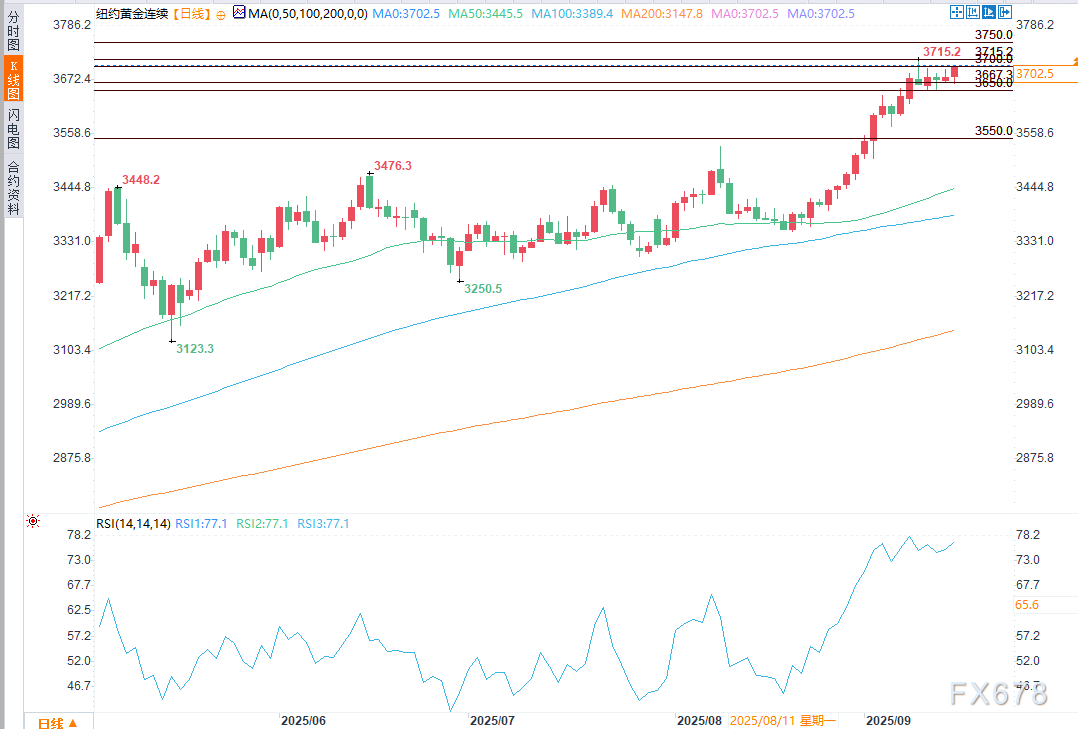Click the MA indicator chart icon
Viewport: 1078px width, 729px height.
[238, 13]
